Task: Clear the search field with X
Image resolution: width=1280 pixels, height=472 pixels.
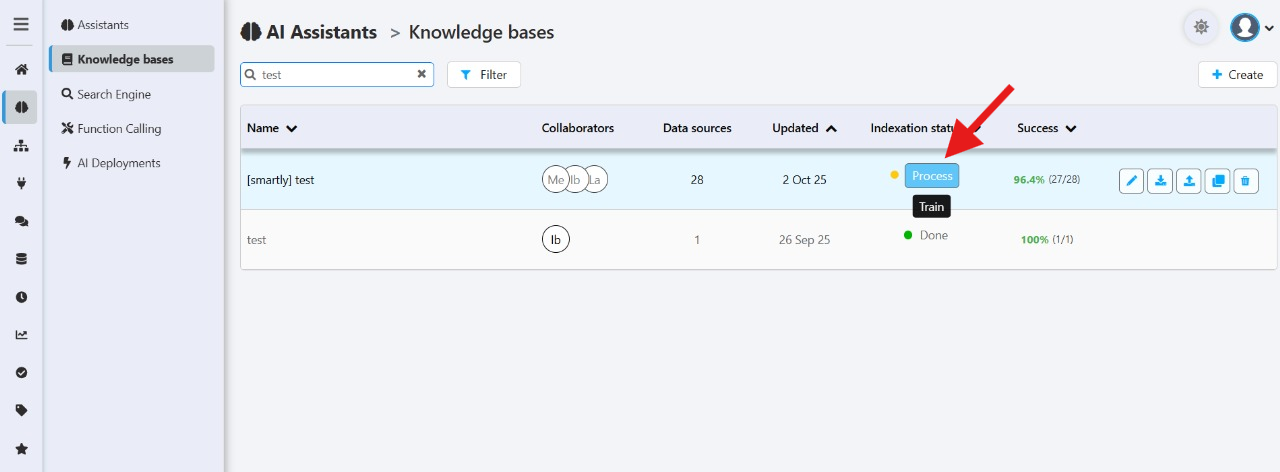Action: (x=421, y=74)
